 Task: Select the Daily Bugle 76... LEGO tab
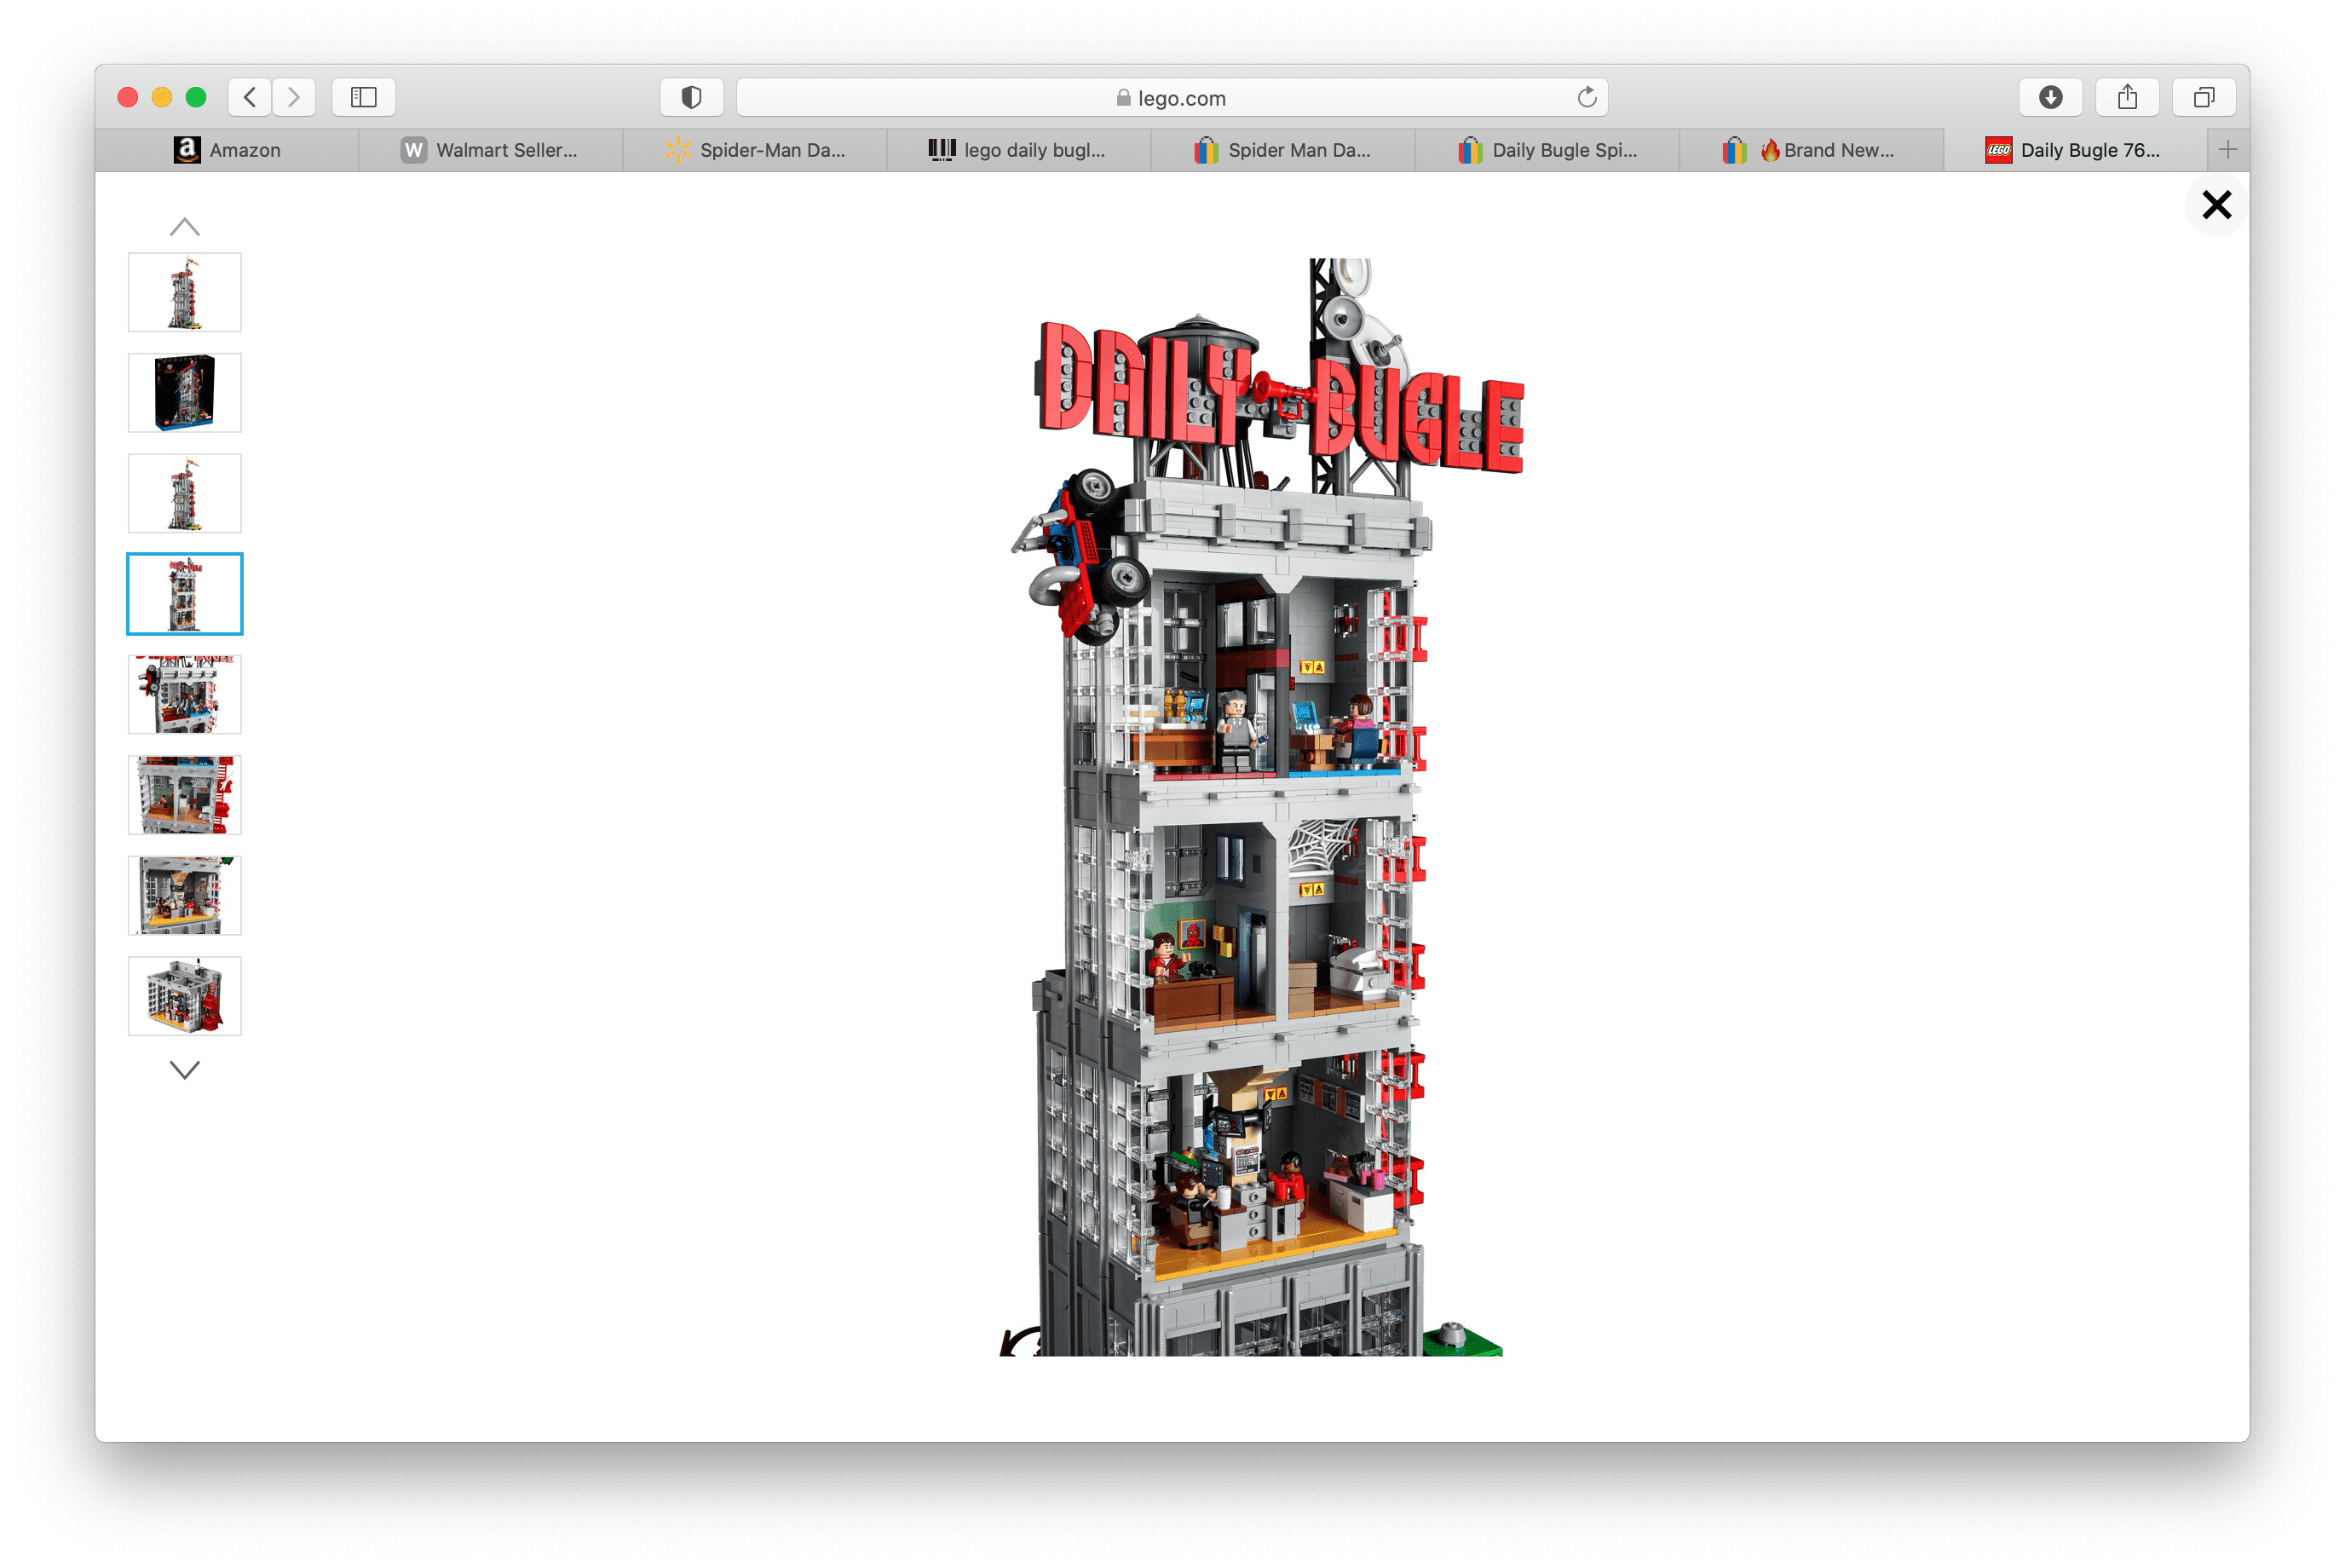pos(2075,150)
